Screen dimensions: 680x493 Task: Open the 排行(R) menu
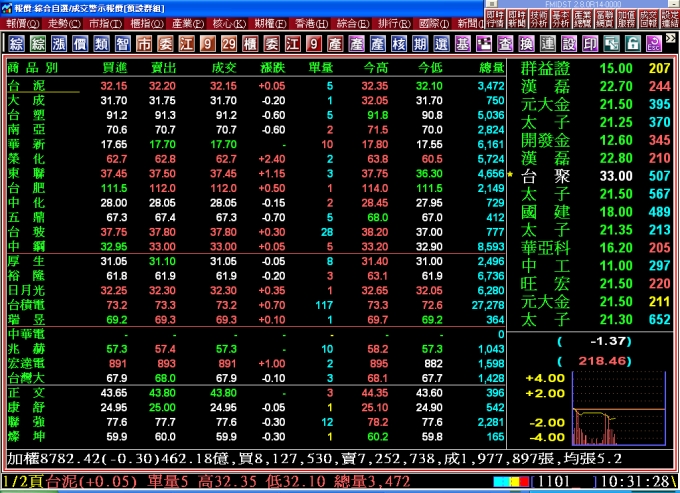pyautogui.click(x=394, y=23)
